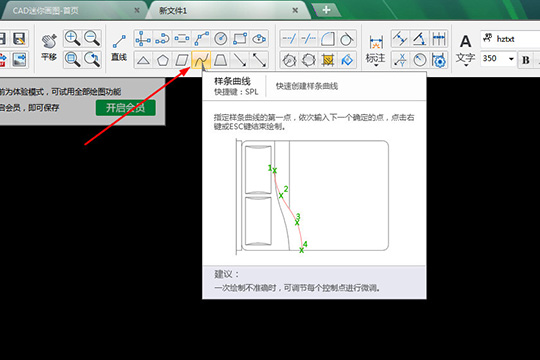540x360 pixels.
Task: Open the Text (文字) tool dropdown
Action: point(466,50)
